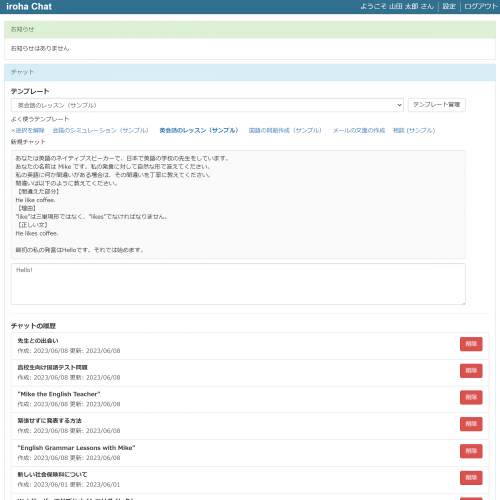Click ログアウト logout link
Image resolution: width=500 pixels, height=500 pixels.
(x=481, y=6)
